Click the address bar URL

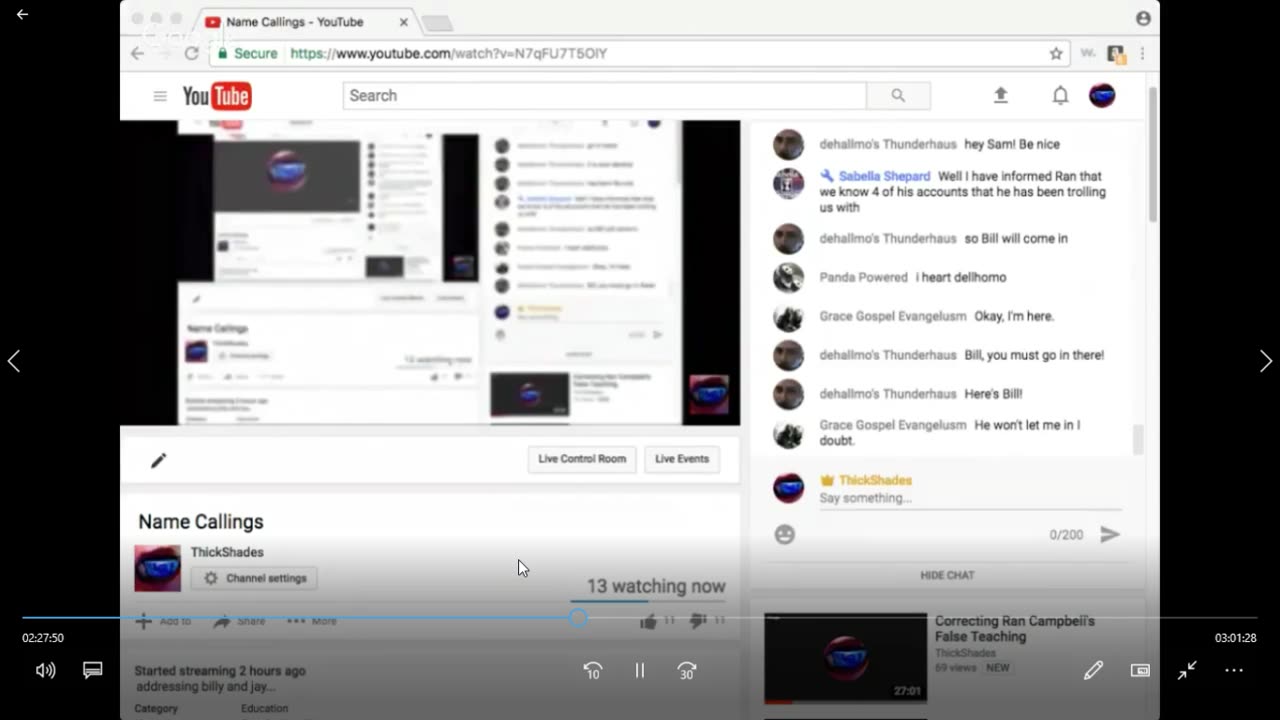449,54
